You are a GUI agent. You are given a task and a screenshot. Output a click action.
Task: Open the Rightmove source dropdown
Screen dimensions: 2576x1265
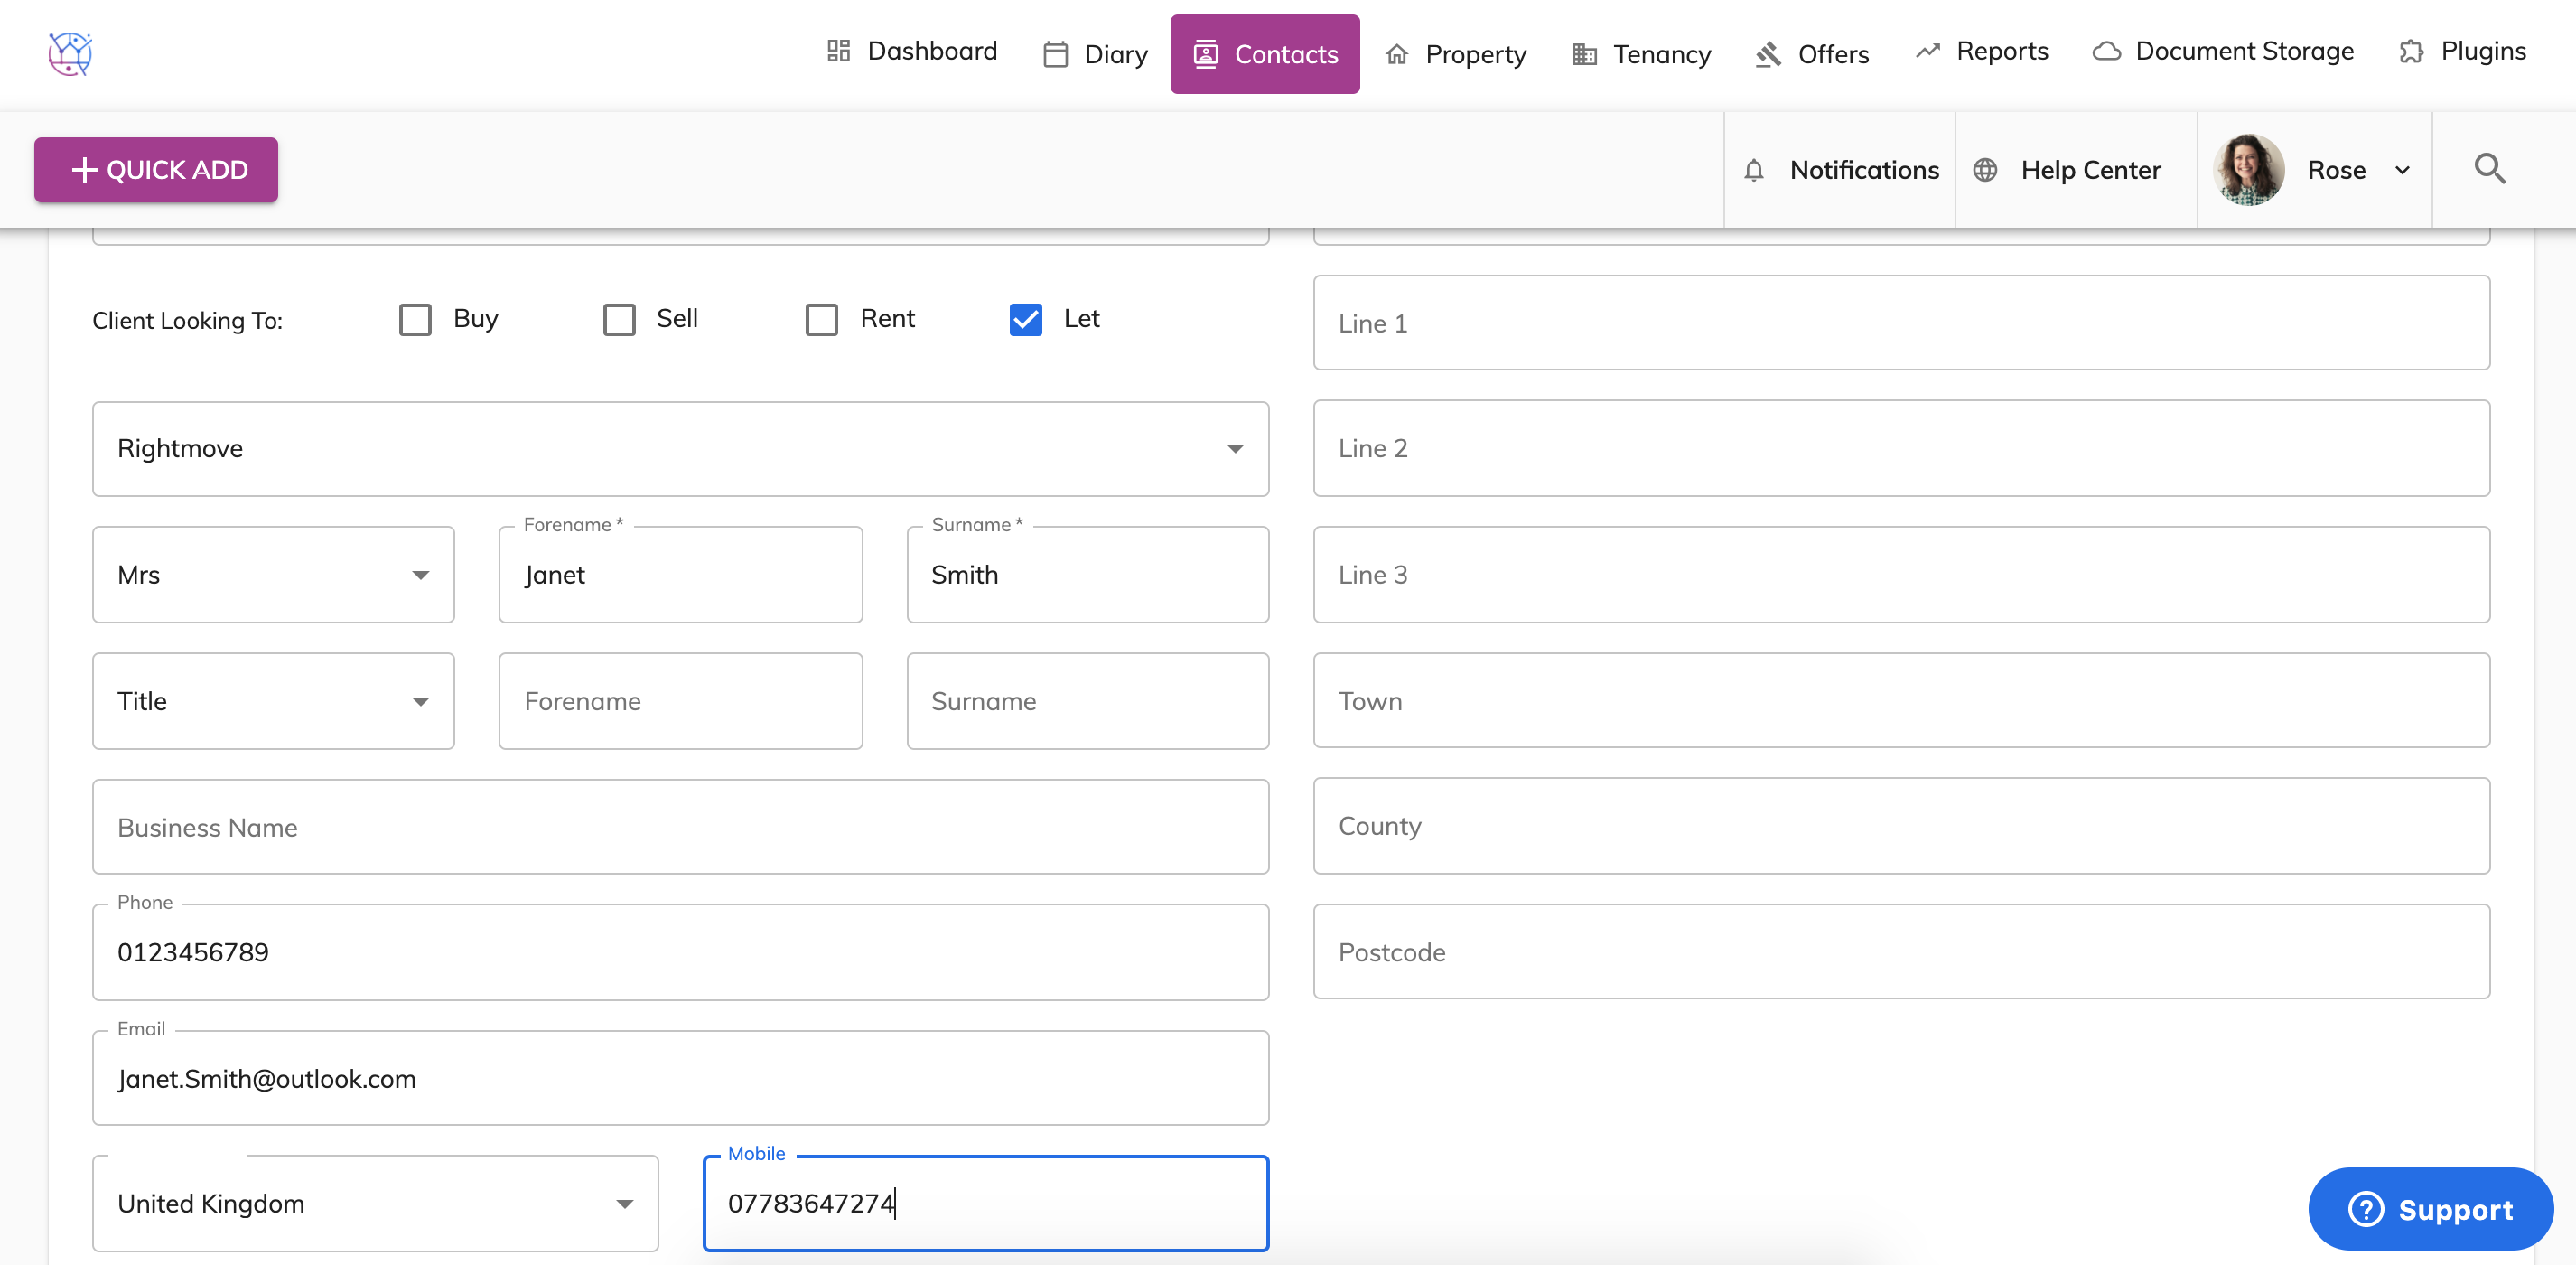click(680, 449)
